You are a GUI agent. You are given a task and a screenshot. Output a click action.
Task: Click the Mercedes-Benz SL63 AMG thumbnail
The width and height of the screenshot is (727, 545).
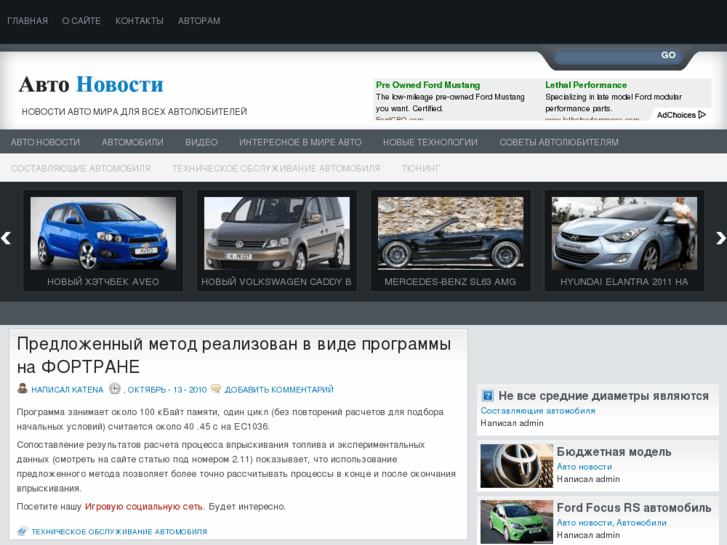tap(451, 233)
